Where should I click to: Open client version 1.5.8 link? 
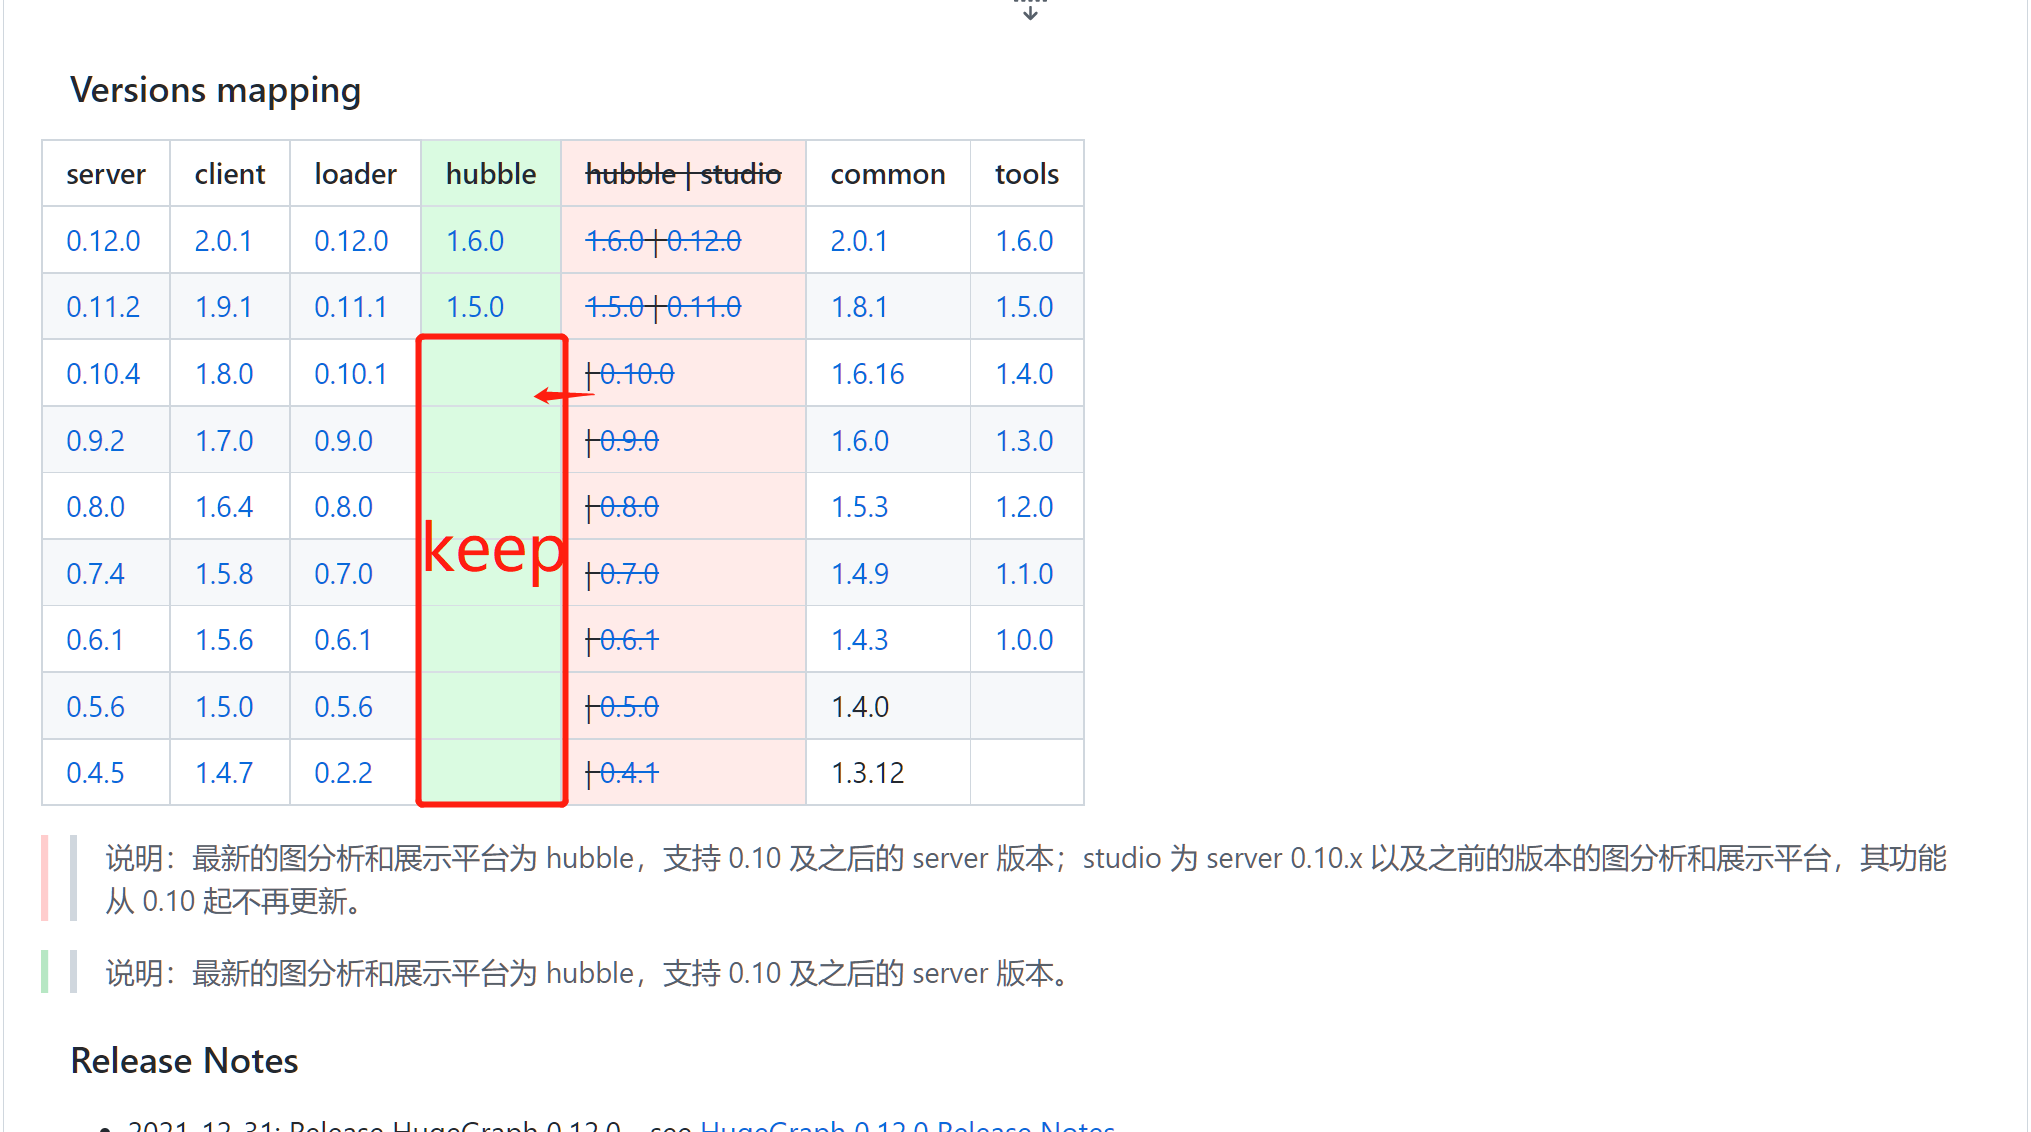click(x=224, y=574)
